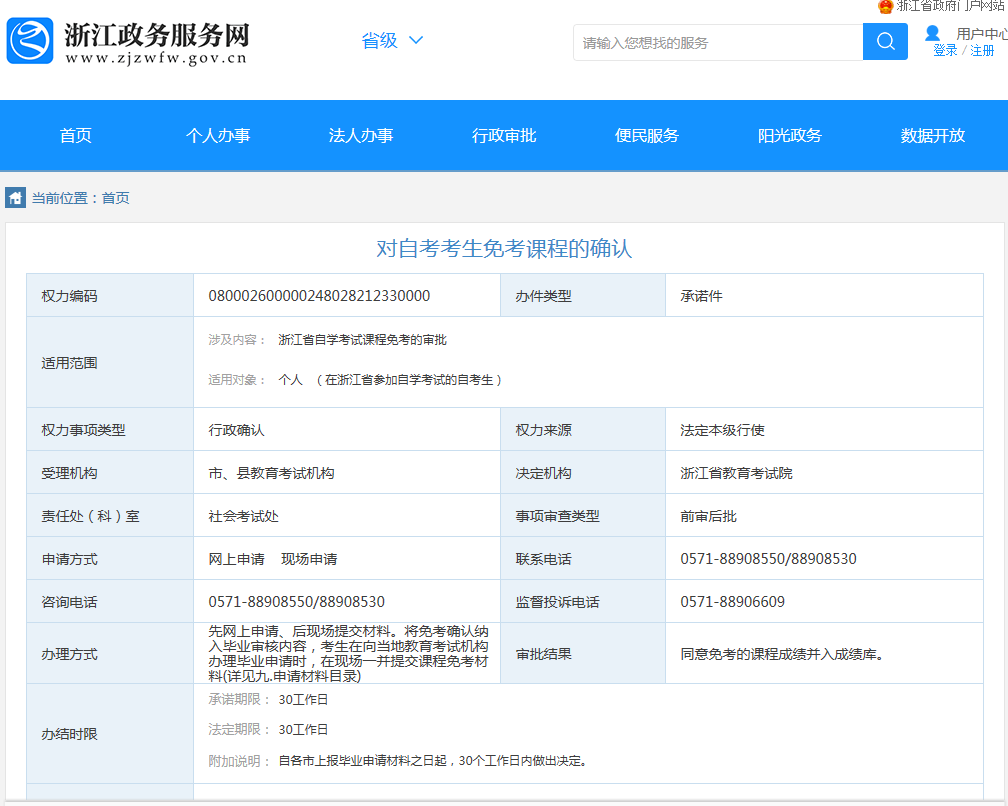Click the user center avatar icon
This screenshot has width=1008, height=806.
932,33
